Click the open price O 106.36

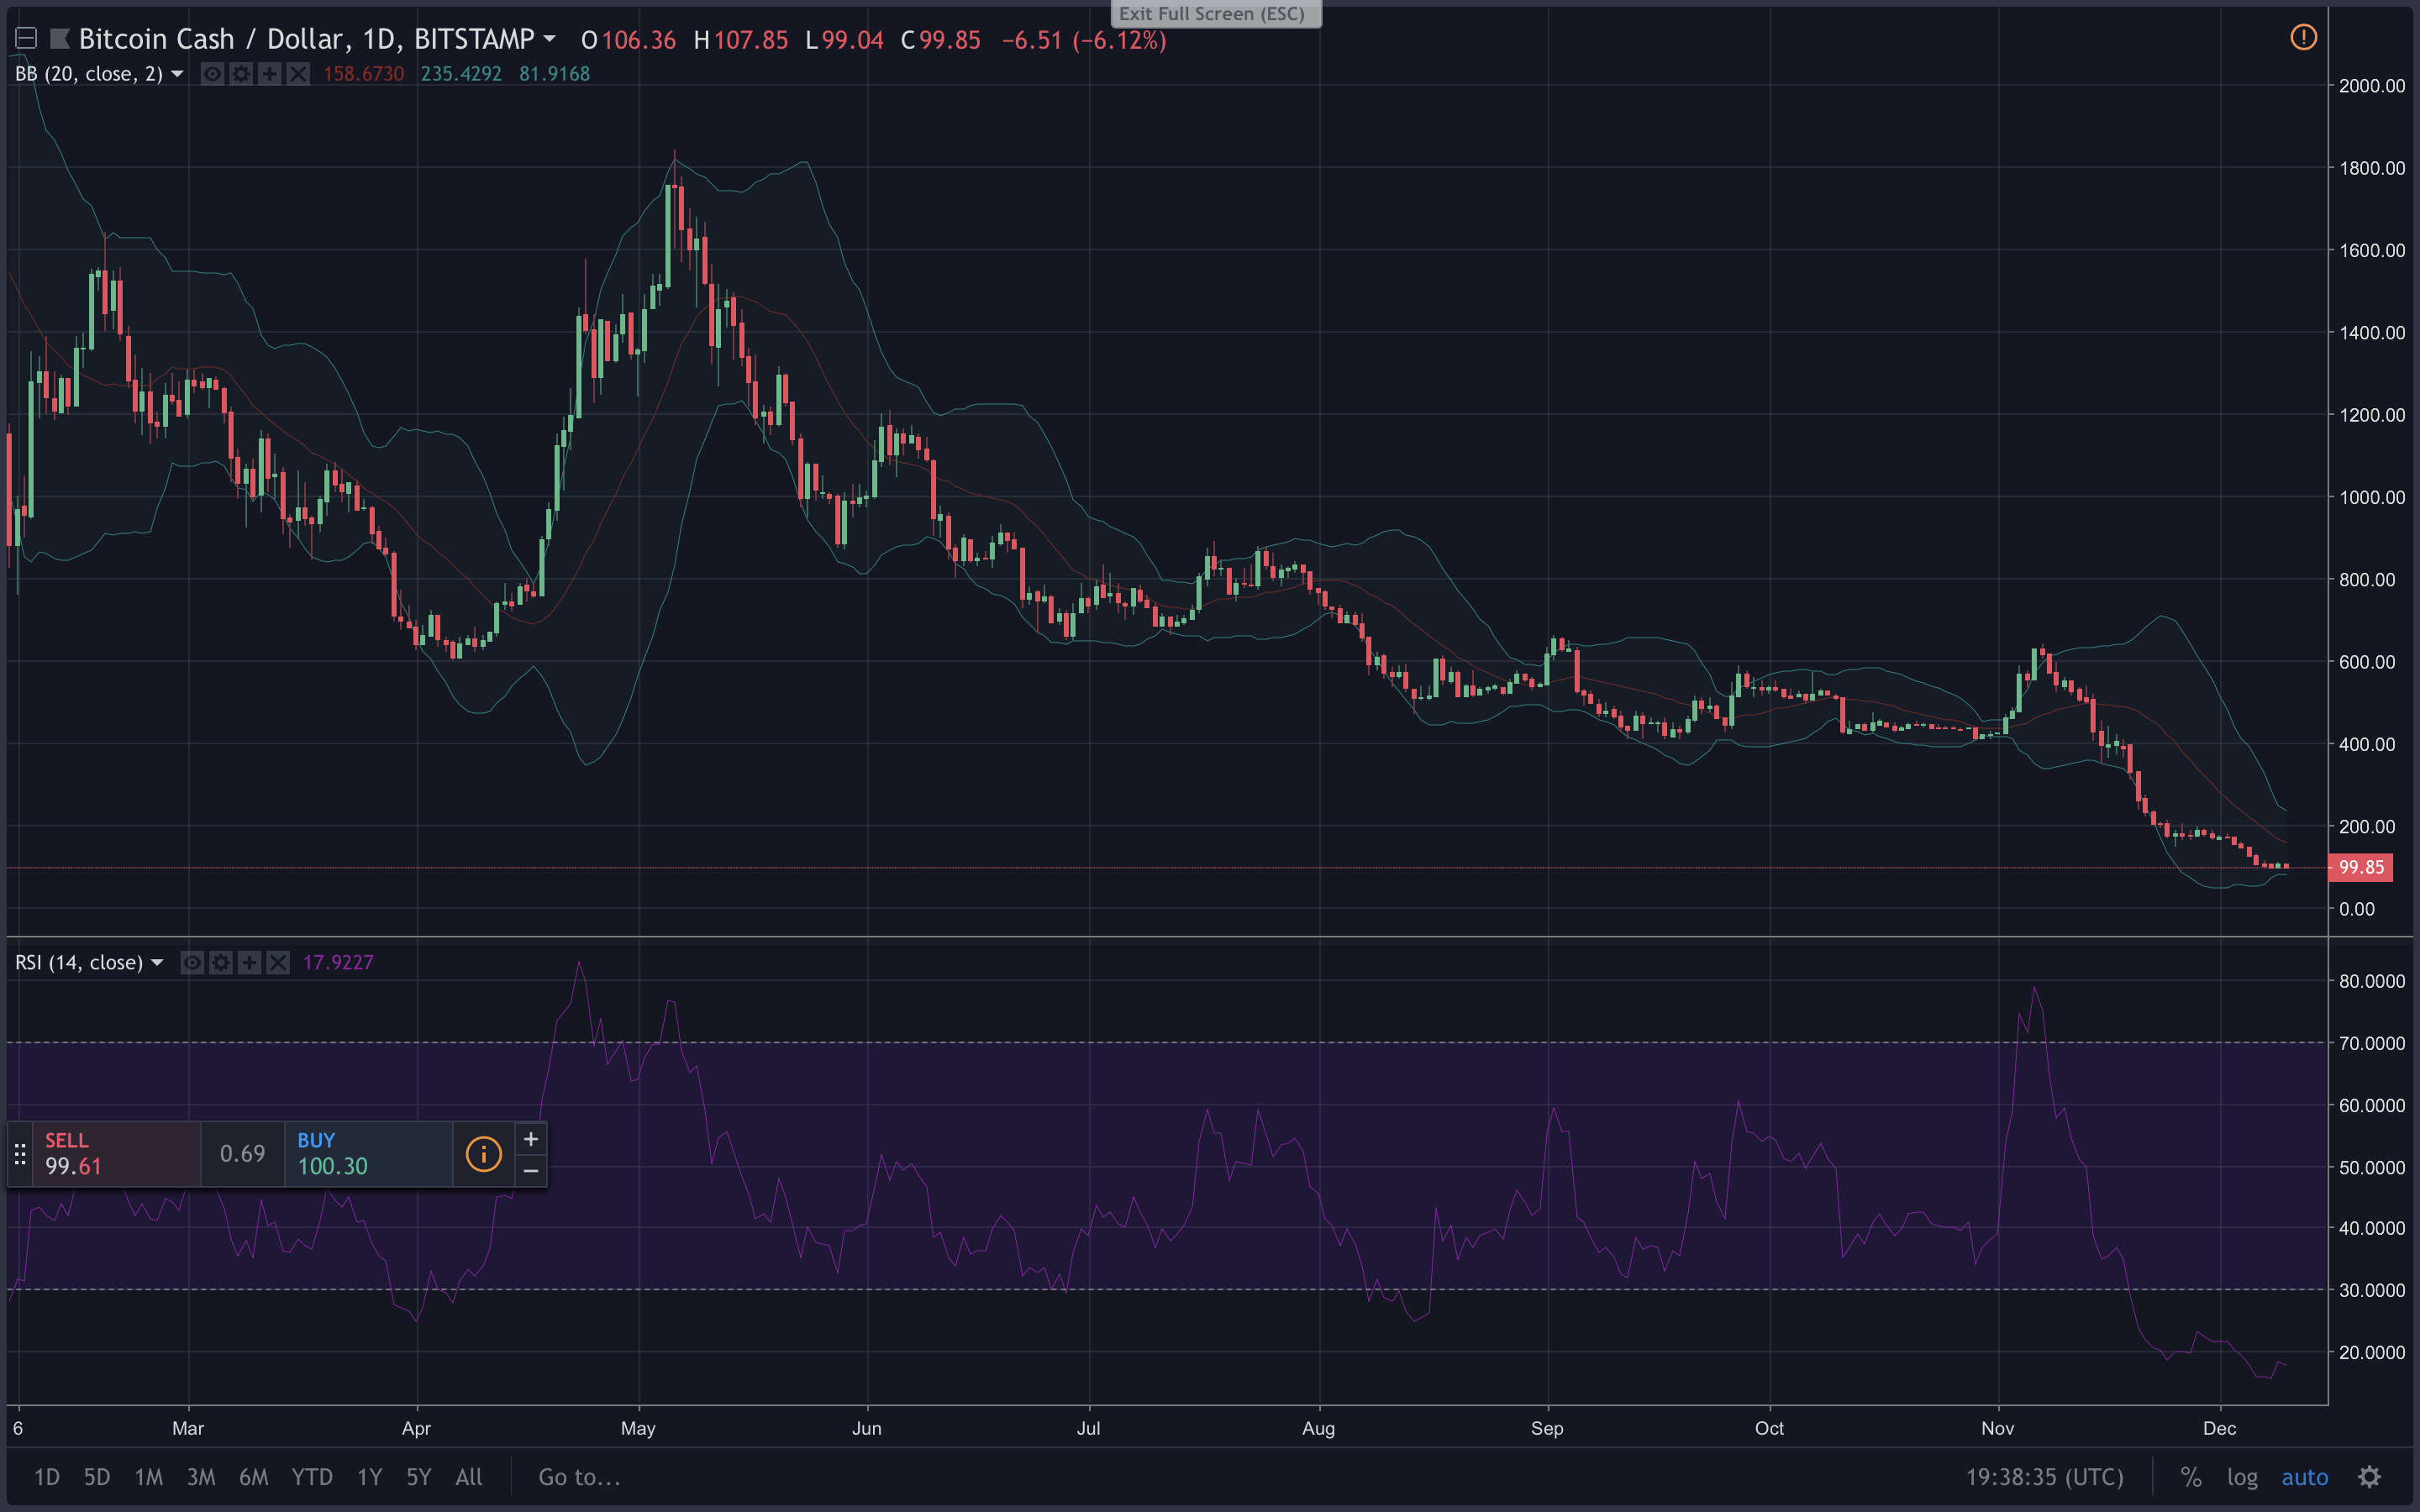click(629, 40)
